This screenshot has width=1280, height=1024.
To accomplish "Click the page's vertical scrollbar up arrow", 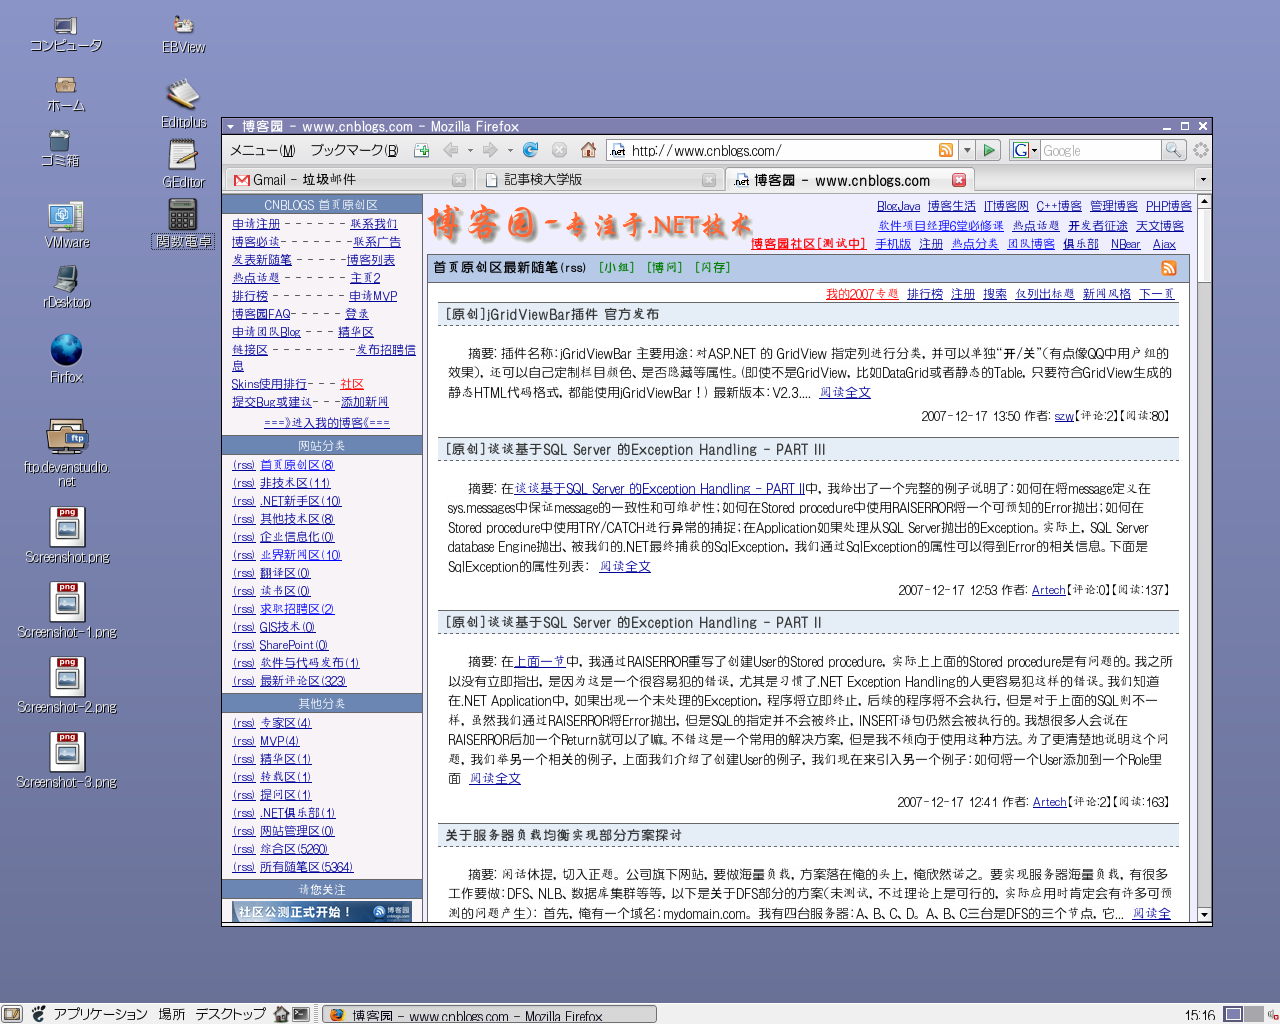I will (1204, 202).
